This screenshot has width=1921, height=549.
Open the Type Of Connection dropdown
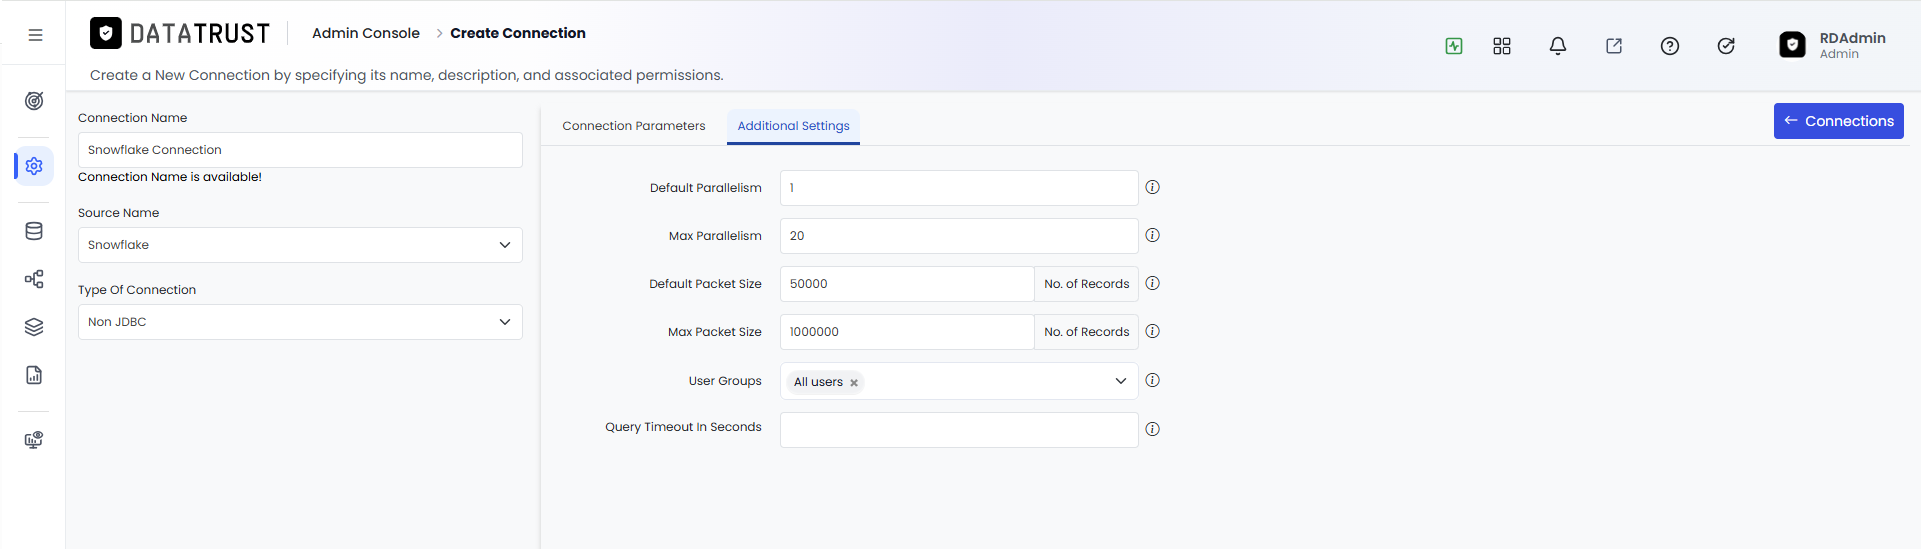[x=300, y=322]
